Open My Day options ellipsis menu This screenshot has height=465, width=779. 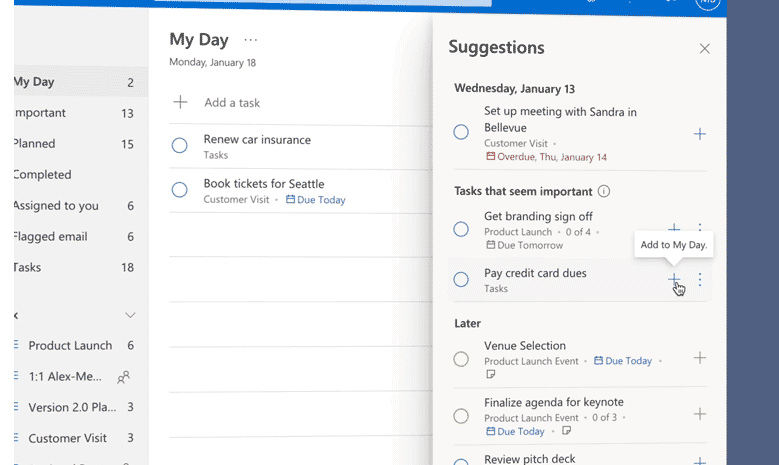tap(250, 40)
